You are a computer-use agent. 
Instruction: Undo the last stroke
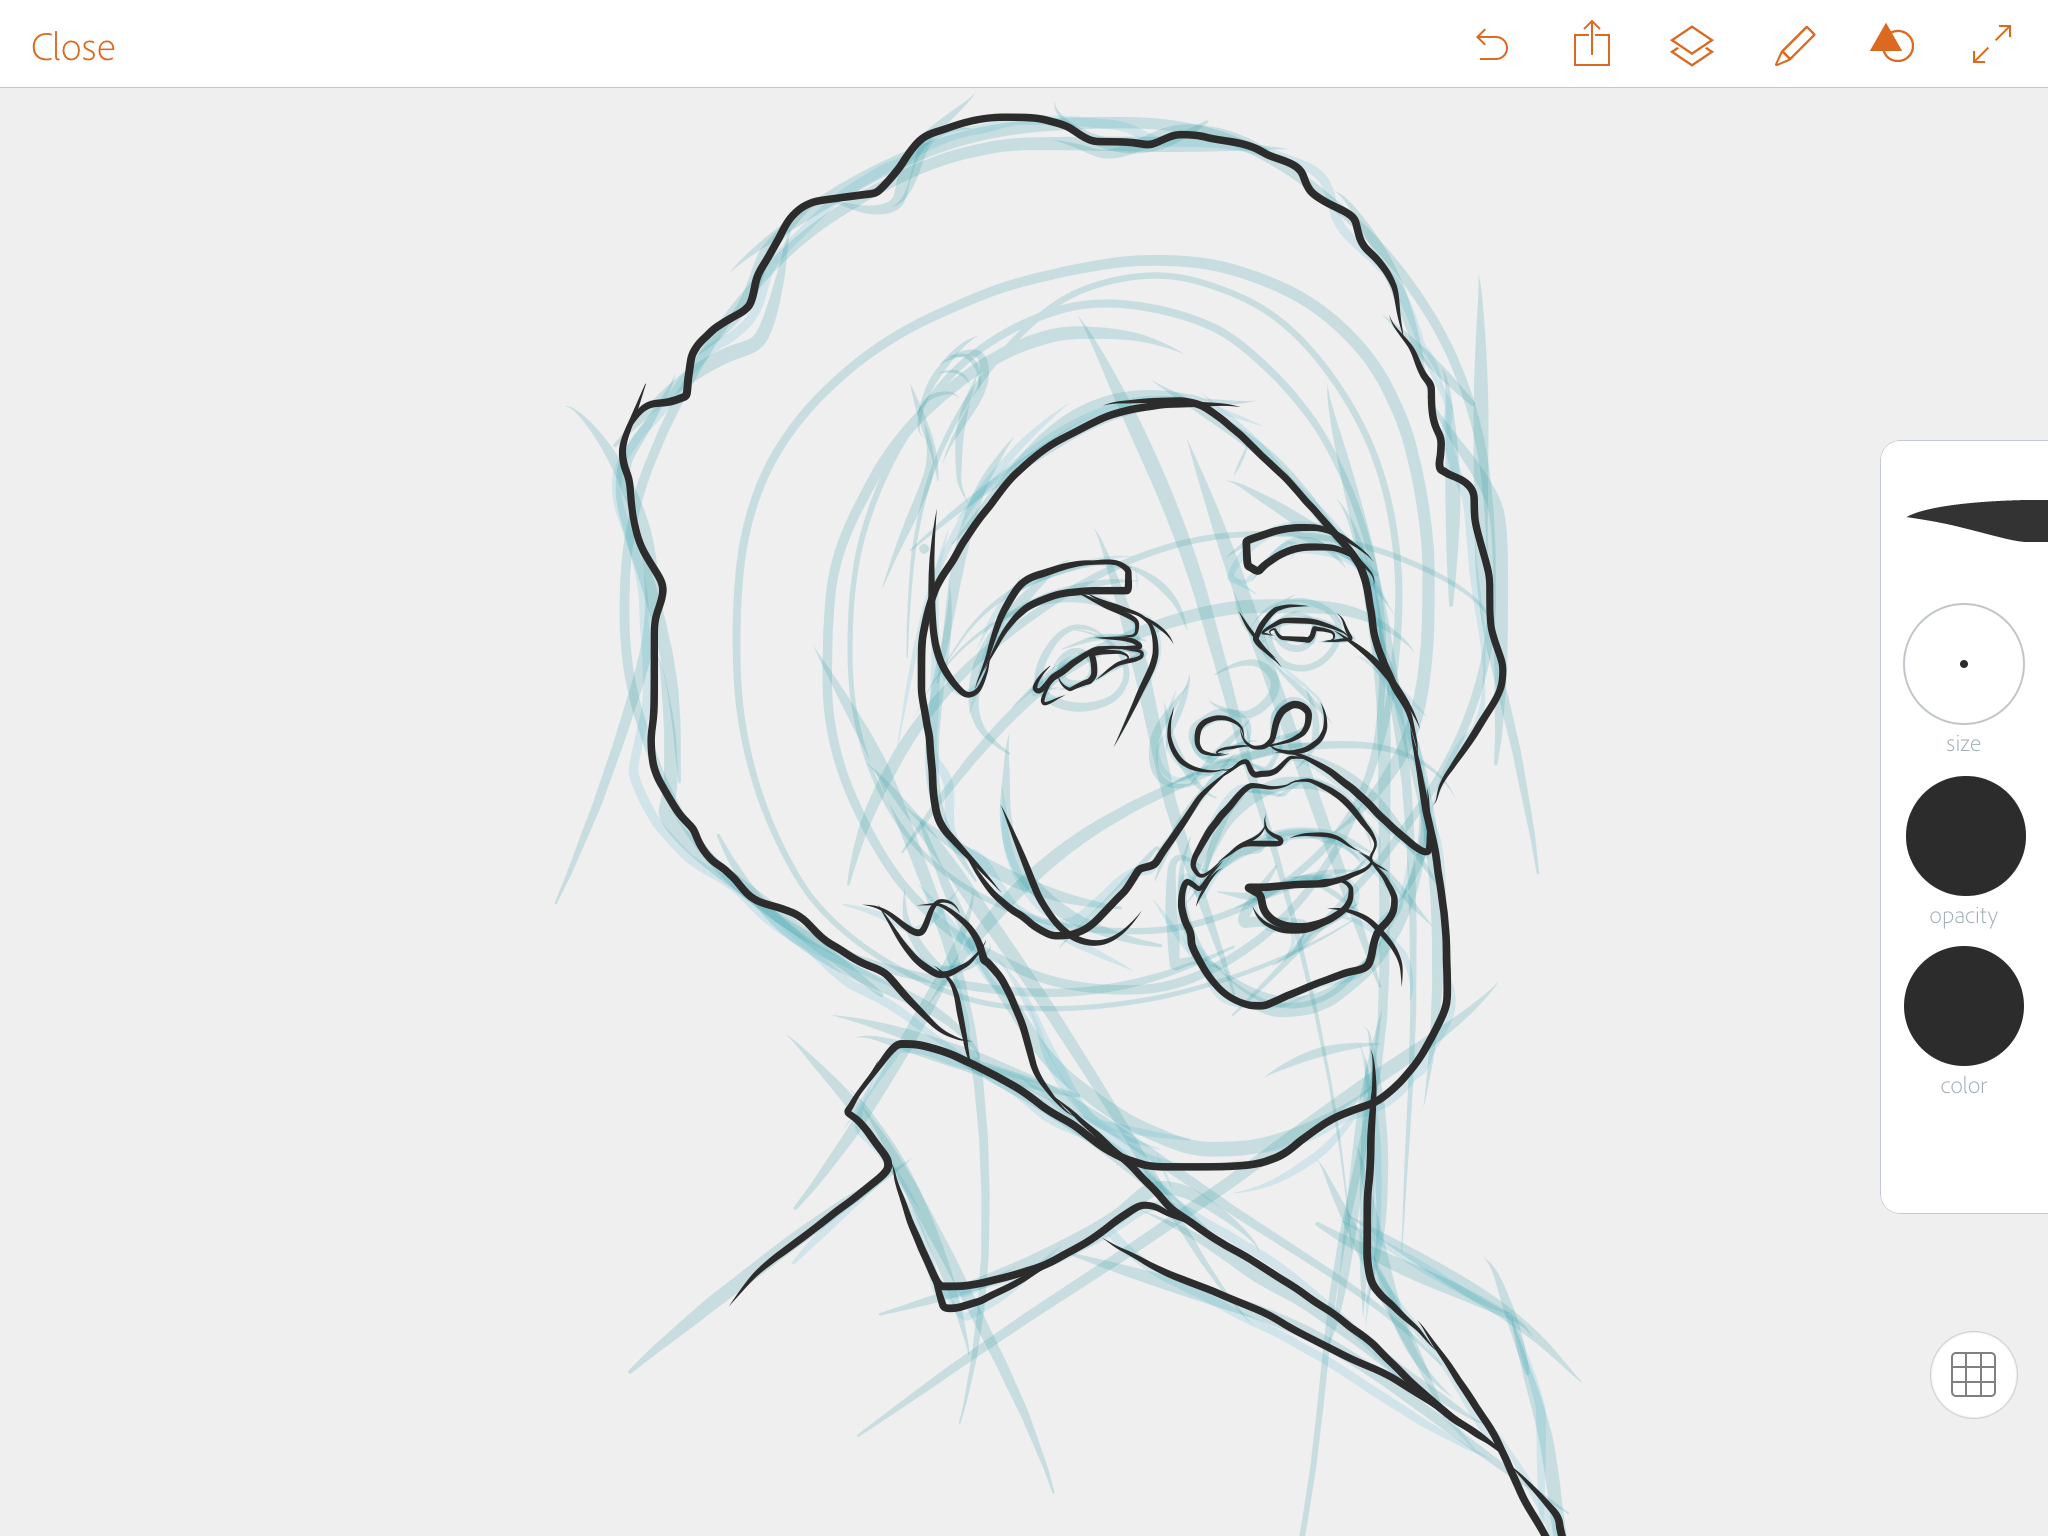1492,46
